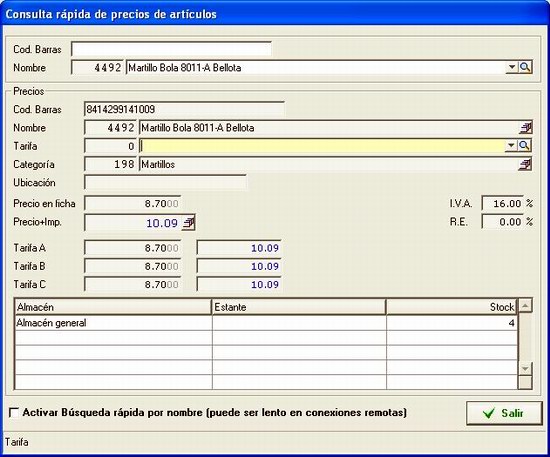This screenshot has width=550, height=457.
Task: Click the Stock column header
Action: pyautogui.click(x=452, y=307)
